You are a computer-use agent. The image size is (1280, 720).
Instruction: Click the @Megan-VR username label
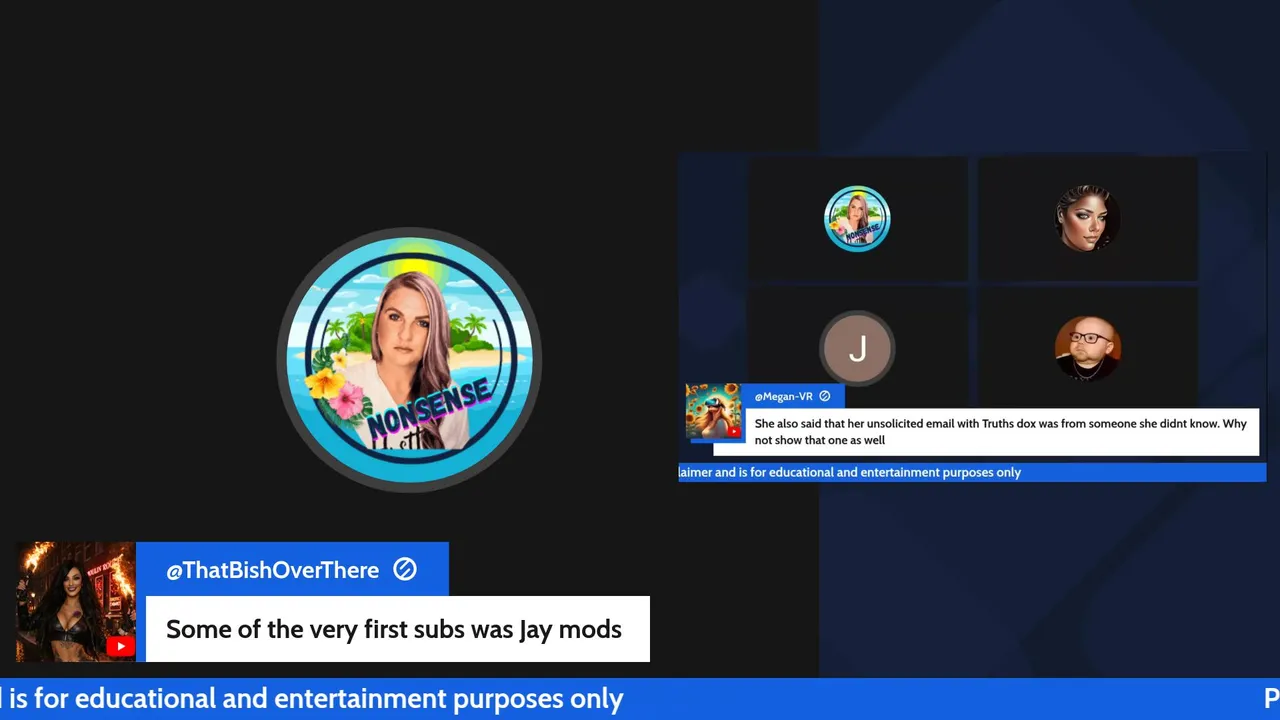coord(783,397)
